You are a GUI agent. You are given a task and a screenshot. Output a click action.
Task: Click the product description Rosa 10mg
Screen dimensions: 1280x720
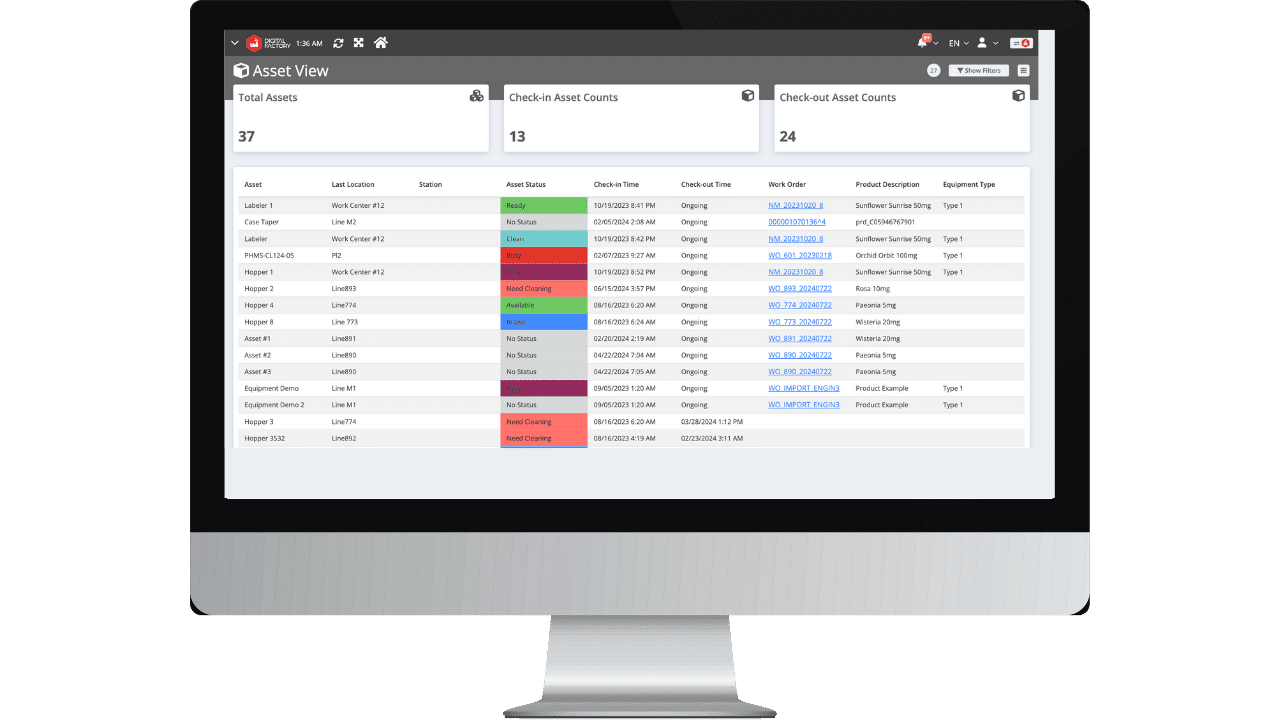pos(874,288)
